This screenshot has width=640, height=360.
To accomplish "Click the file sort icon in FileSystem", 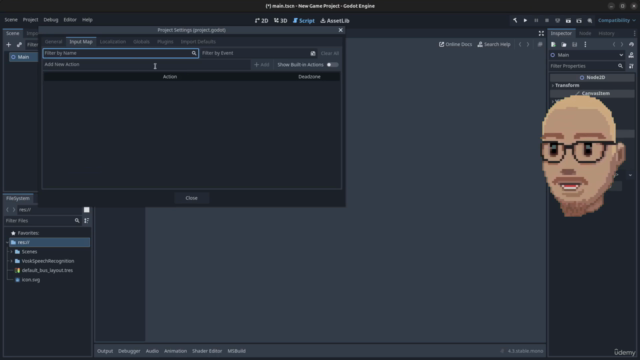I will click(87, 220).
